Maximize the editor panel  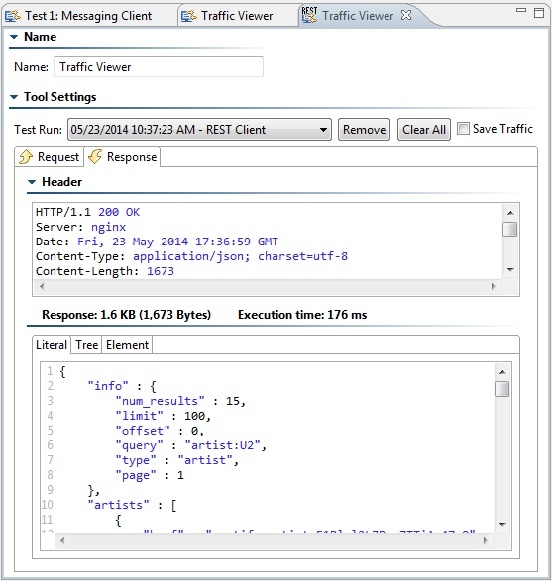pos(539,13)
